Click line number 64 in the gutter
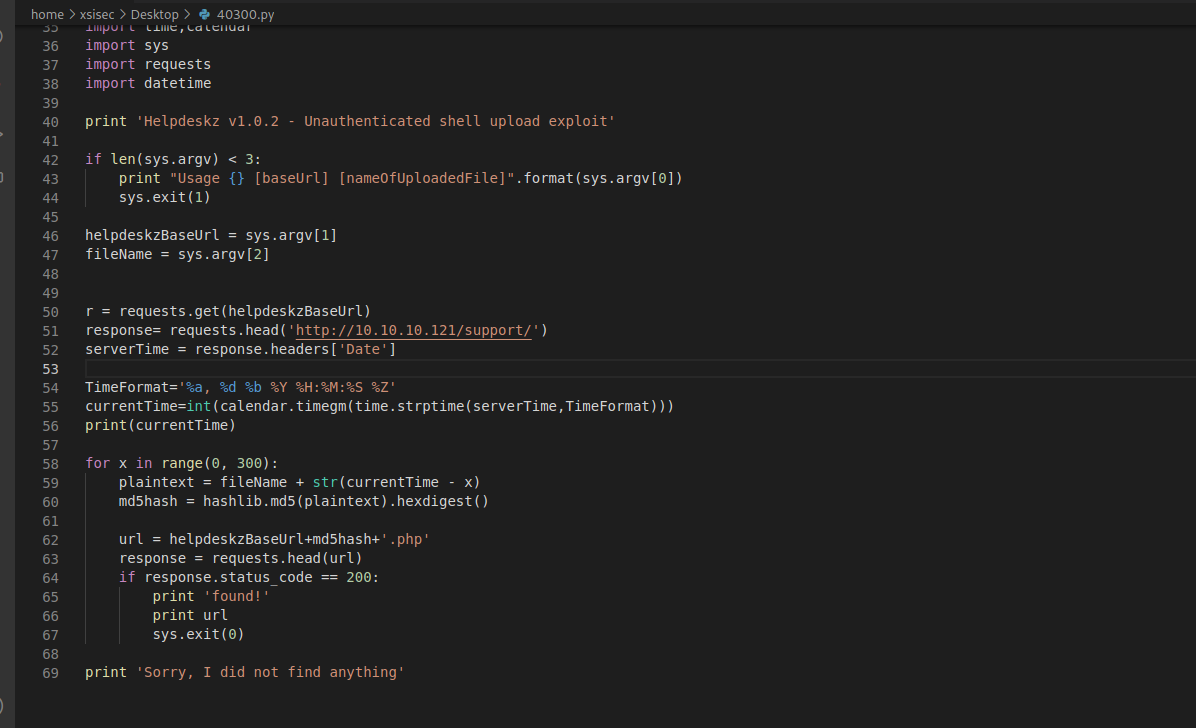Screen dimensions: 1196x728 (50, 578)
